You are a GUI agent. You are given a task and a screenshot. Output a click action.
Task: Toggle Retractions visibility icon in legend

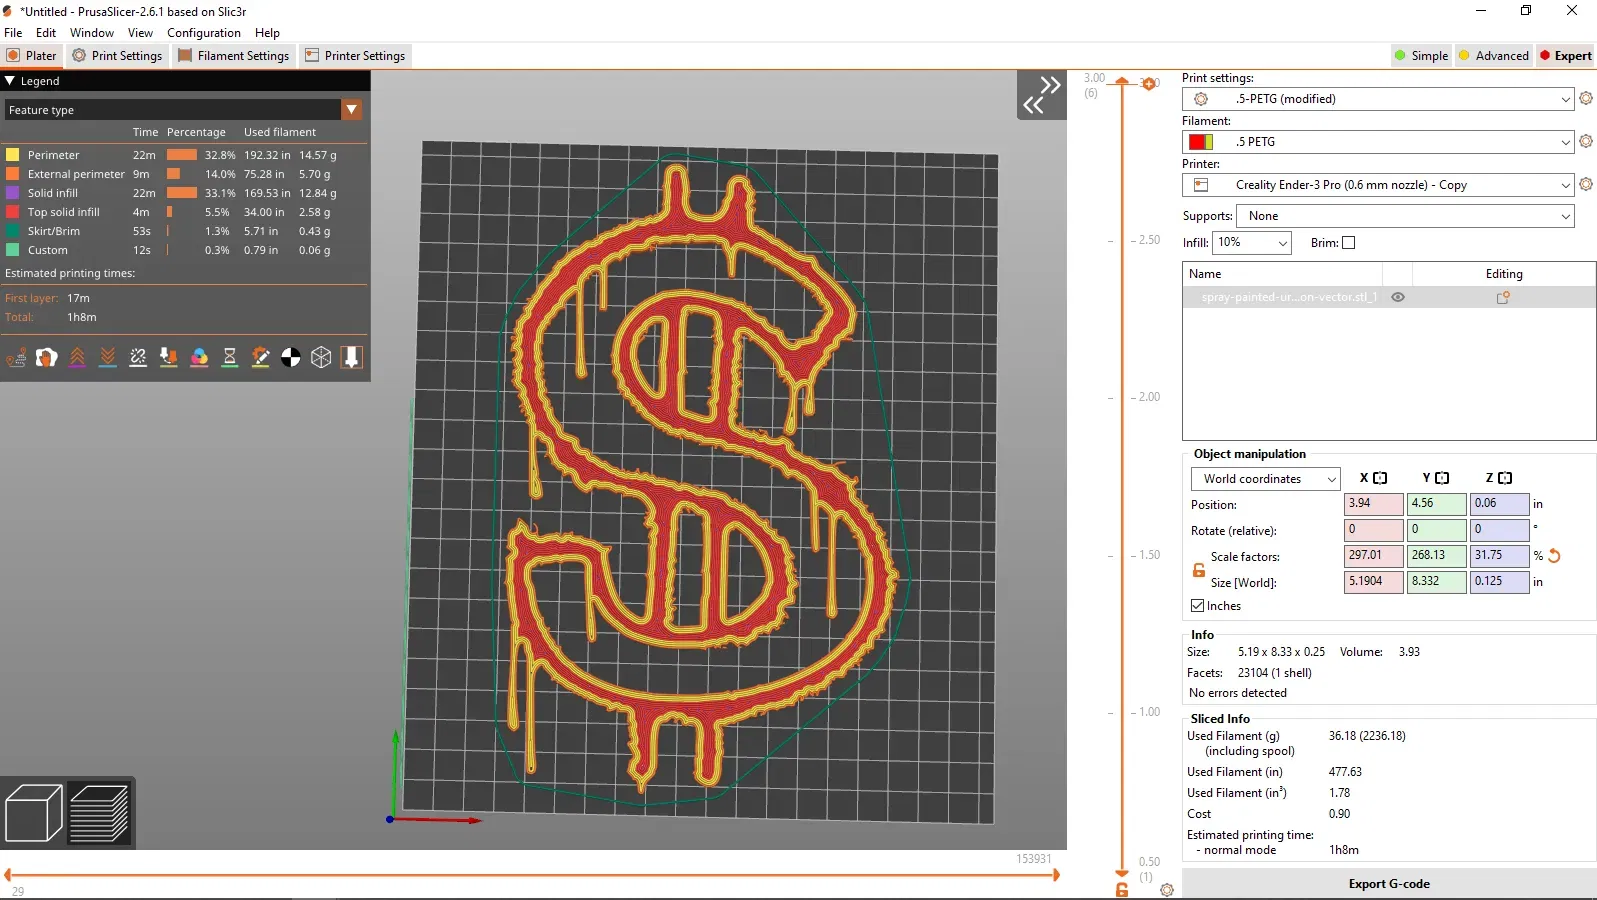(77, 357)
